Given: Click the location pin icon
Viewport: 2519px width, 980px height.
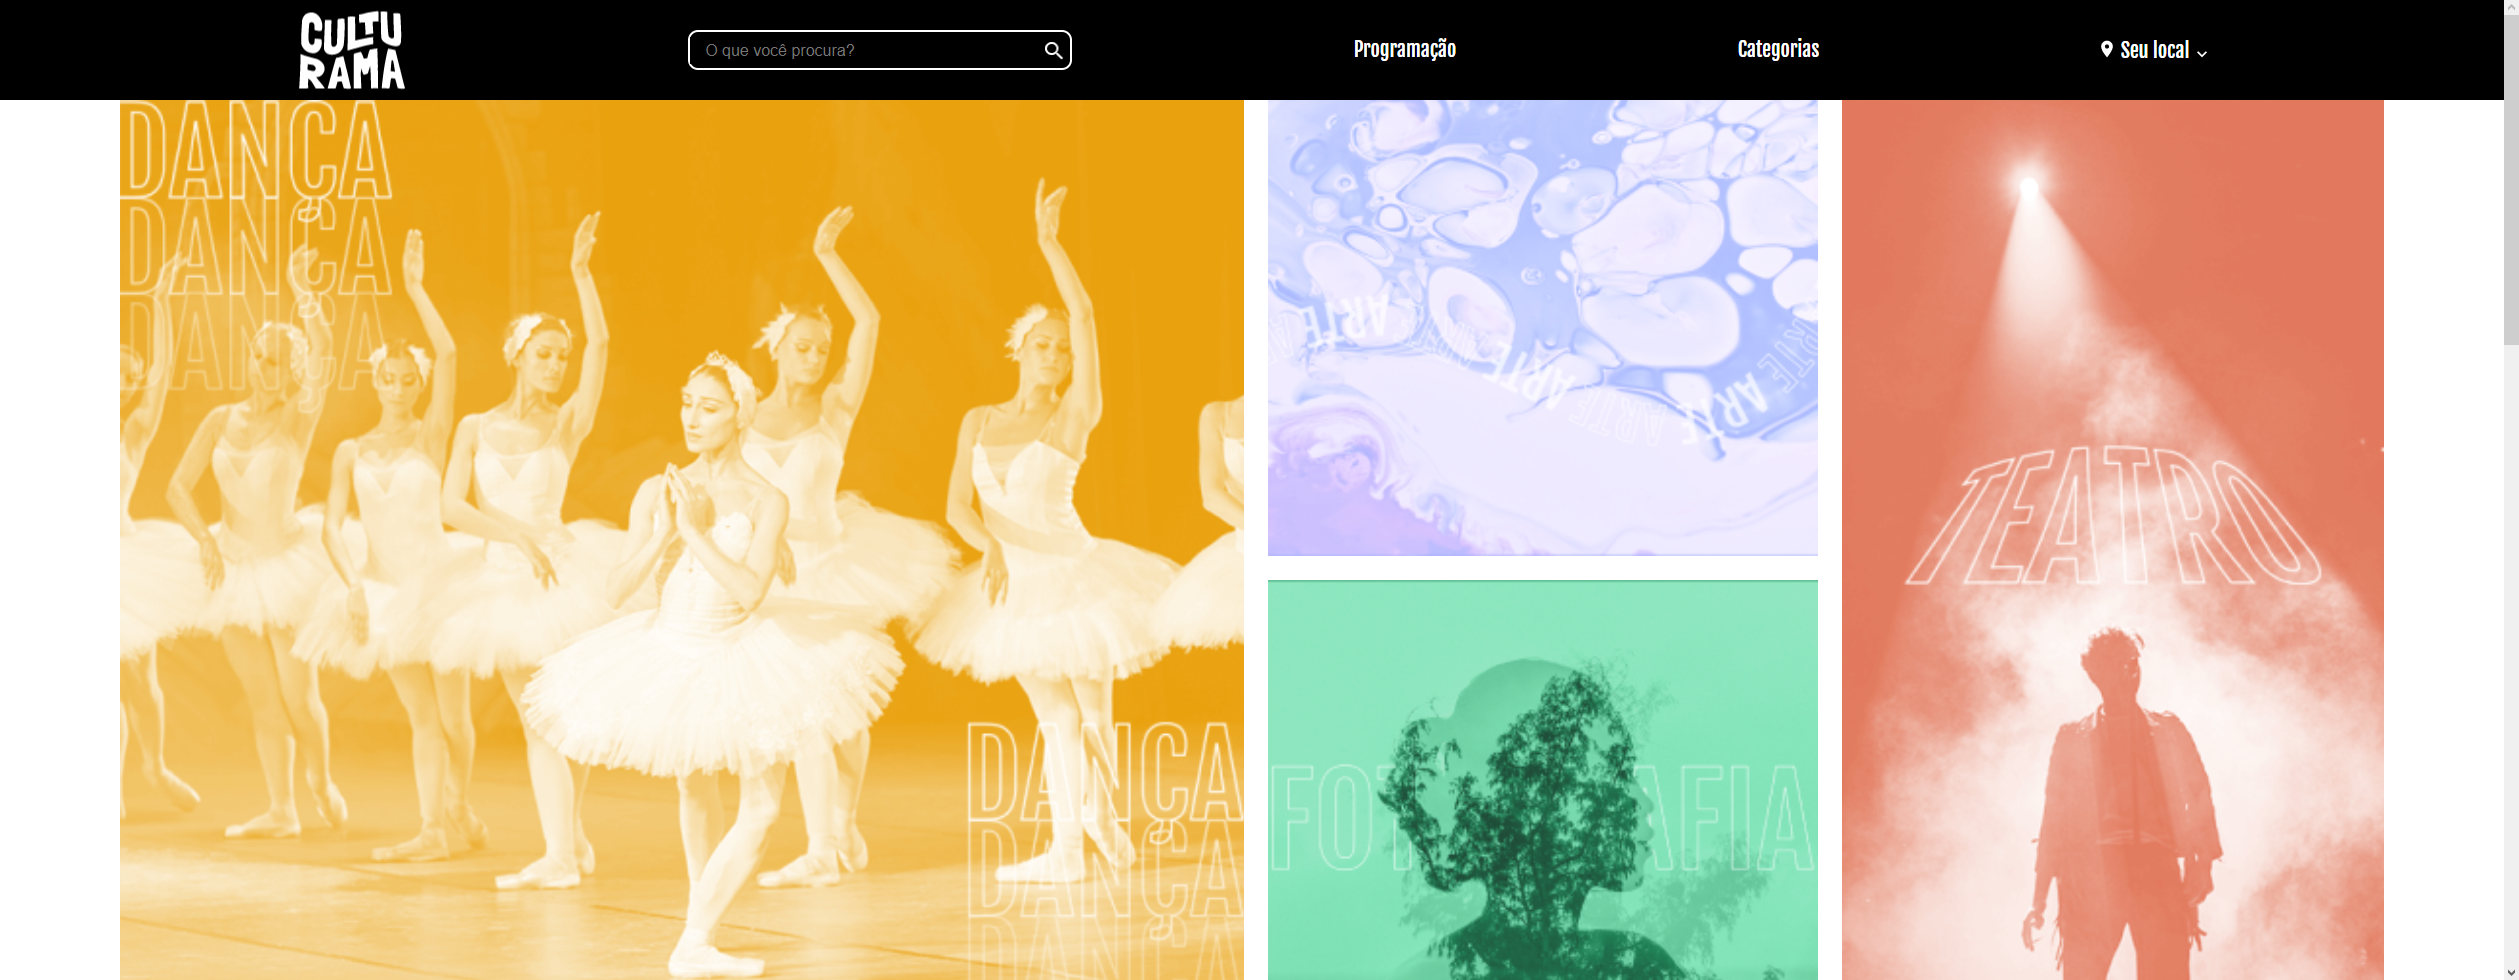Looking at the screenshot, I should click(2106, 49).
